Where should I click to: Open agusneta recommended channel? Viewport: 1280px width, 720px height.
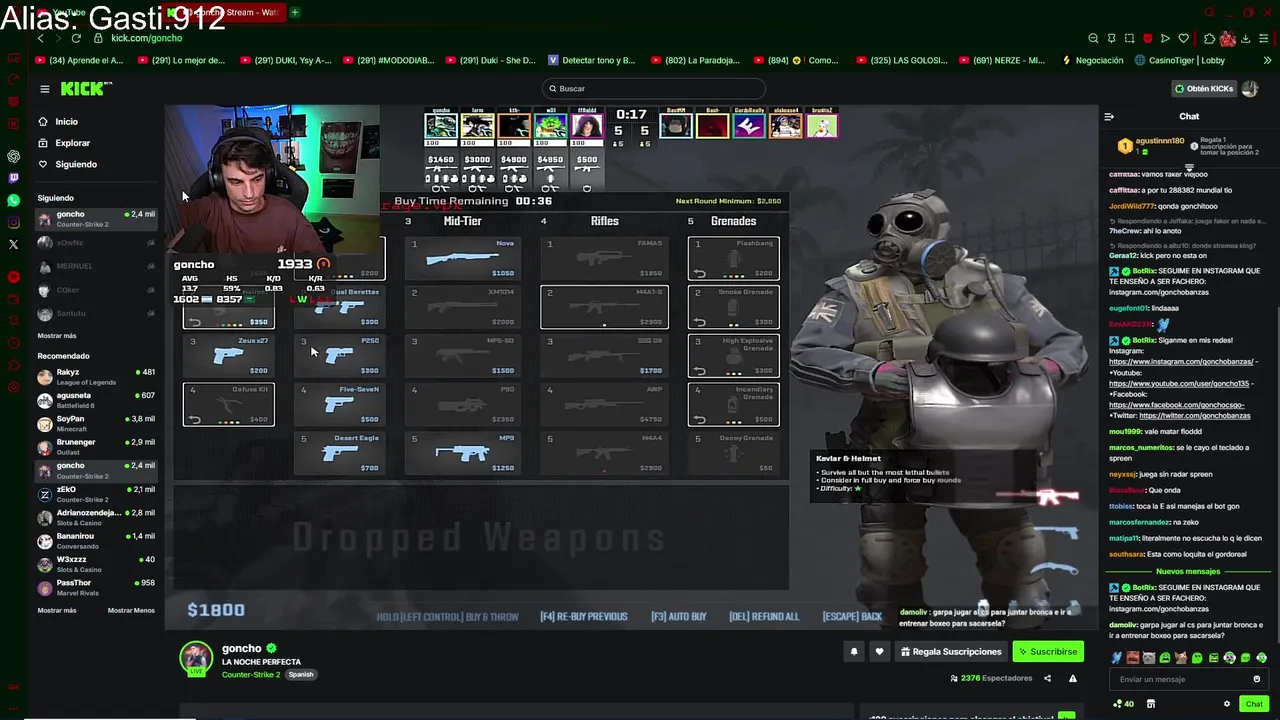click(96, 400)
